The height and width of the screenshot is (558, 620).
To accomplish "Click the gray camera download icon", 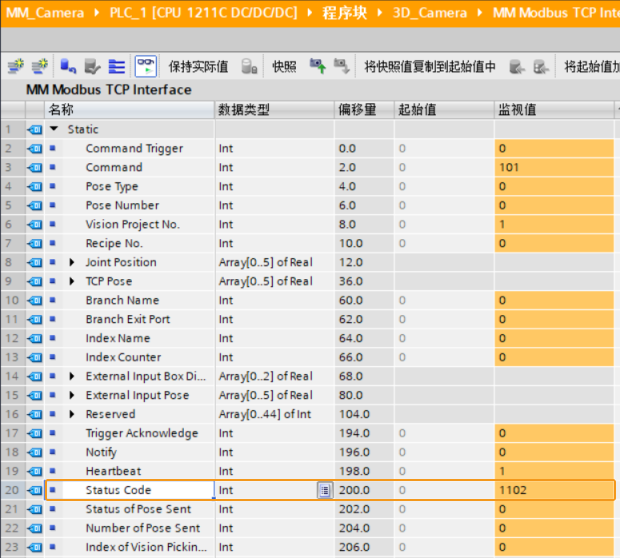I will [x=342, y=66].
